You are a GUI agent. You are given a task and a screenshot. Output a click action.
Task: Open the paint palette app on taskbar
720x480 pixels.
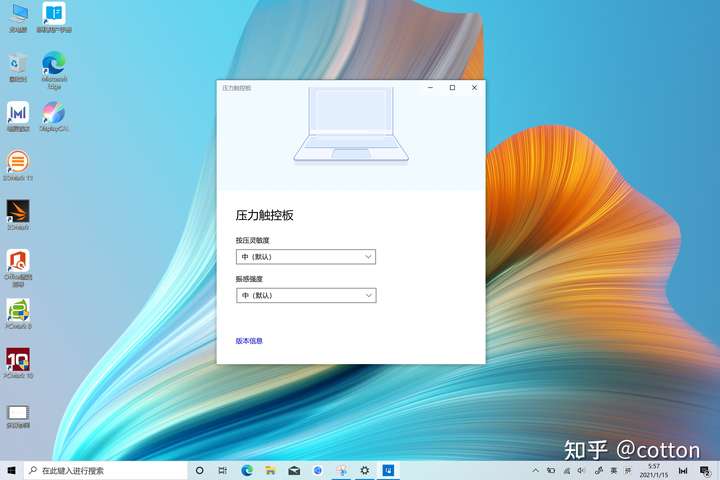[x=341, y=470]
